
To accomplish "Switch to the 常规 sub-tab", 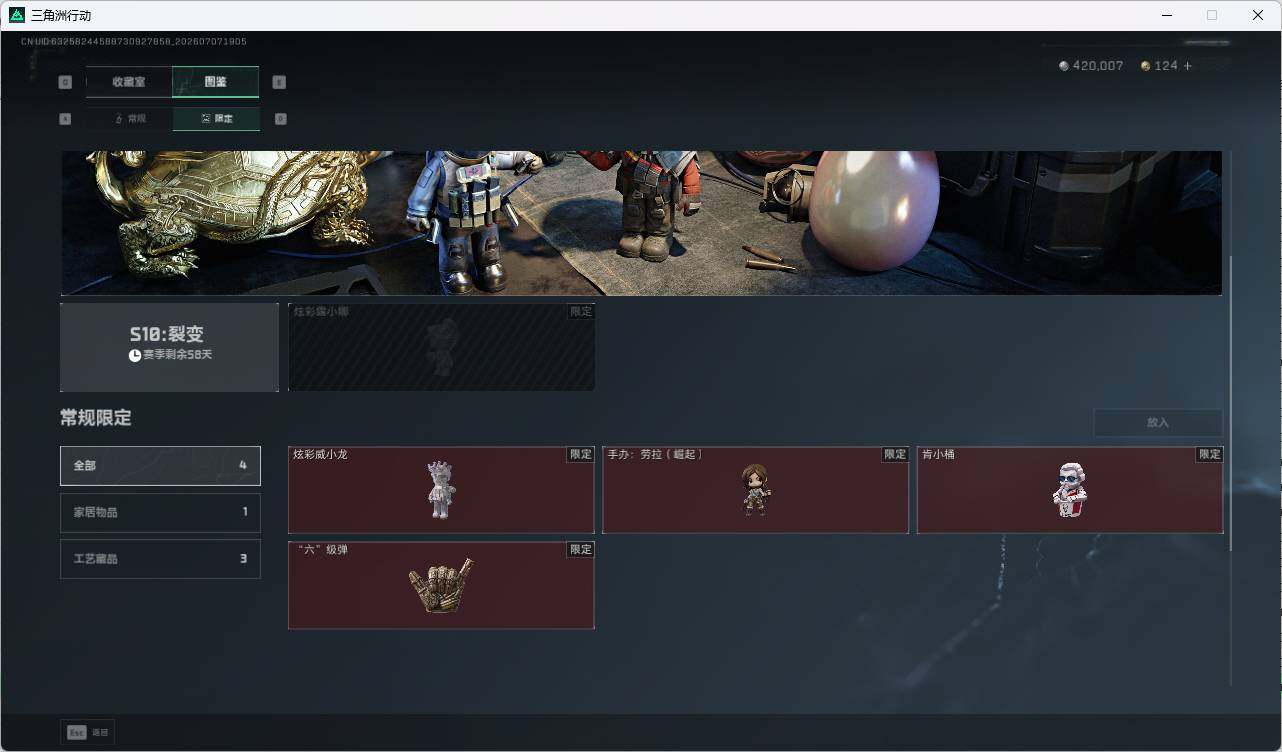I will click(129, 118).
